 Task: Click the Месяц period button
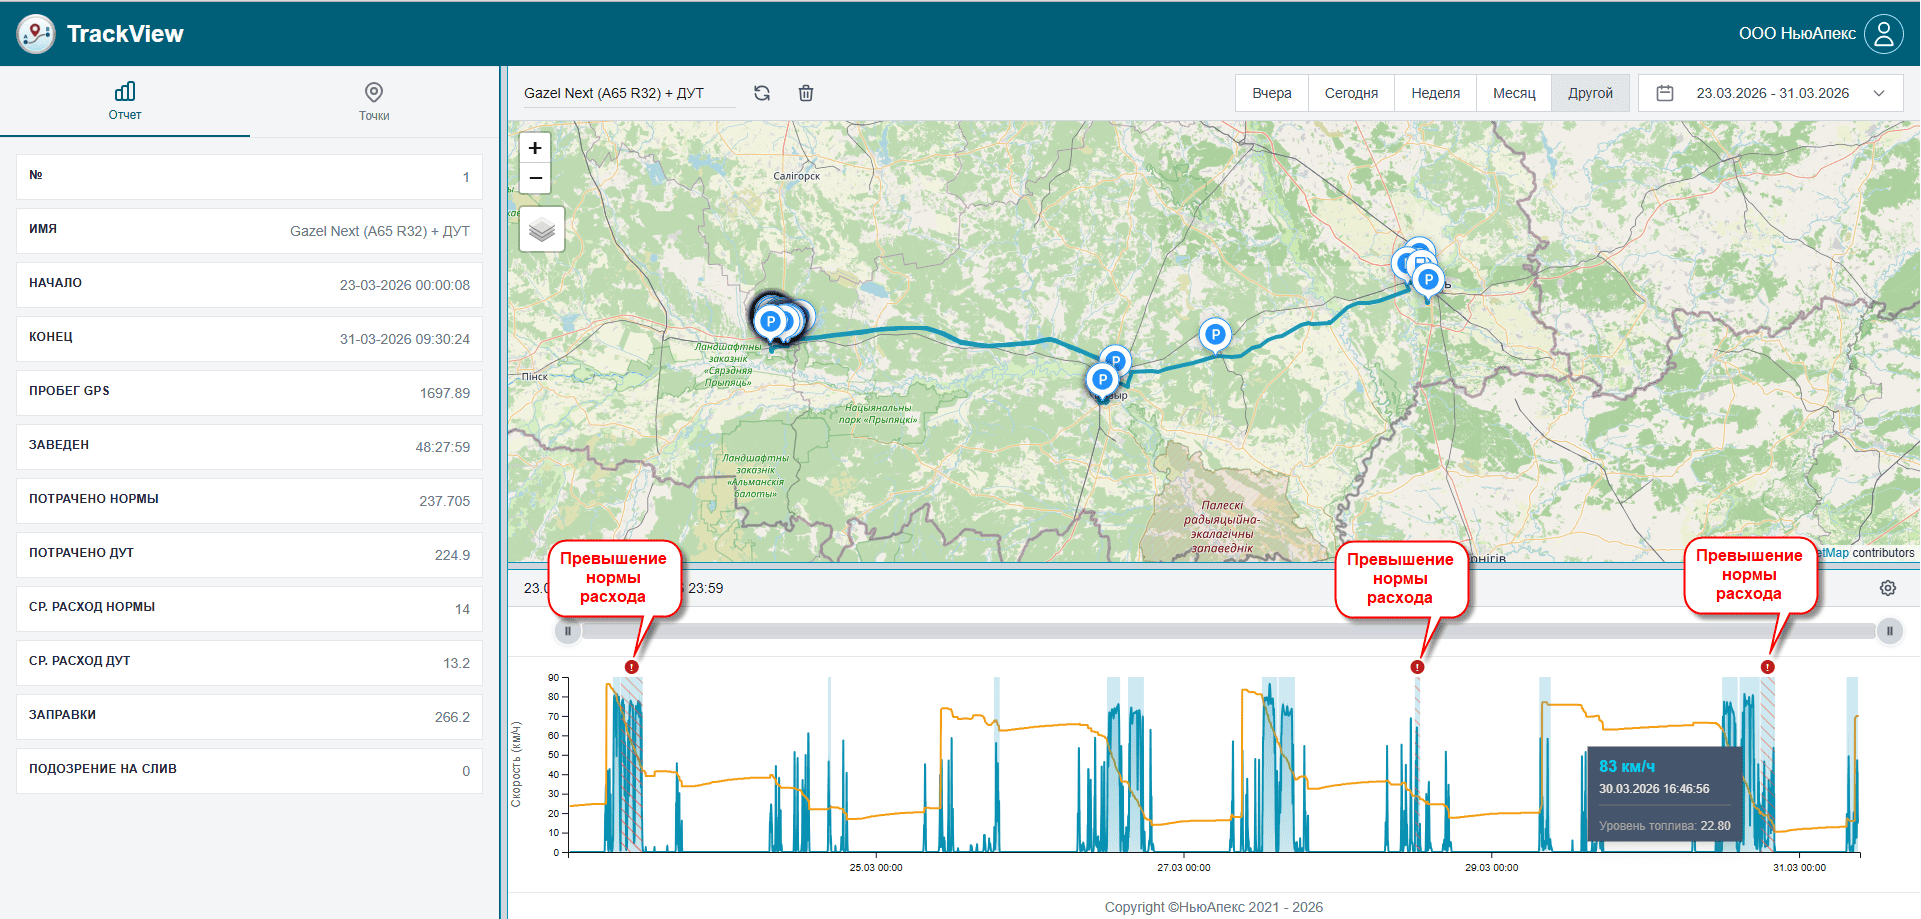[1514, 93]
